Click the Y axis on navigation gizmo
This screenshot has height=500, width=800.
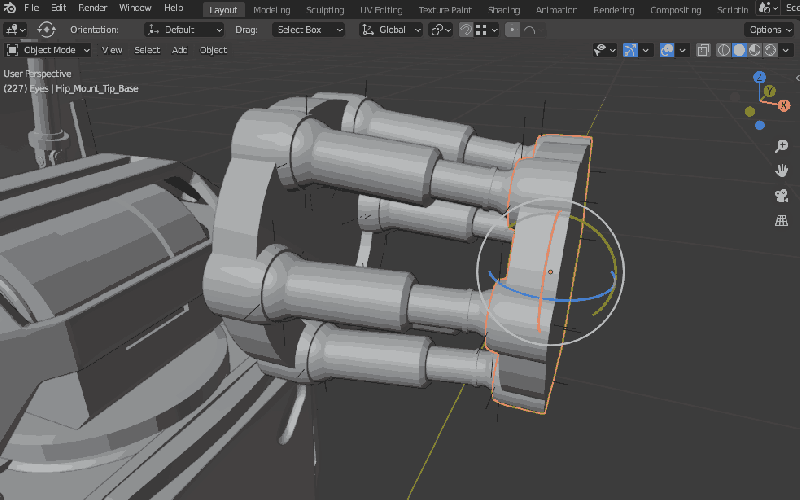click(x=769, y=91)
